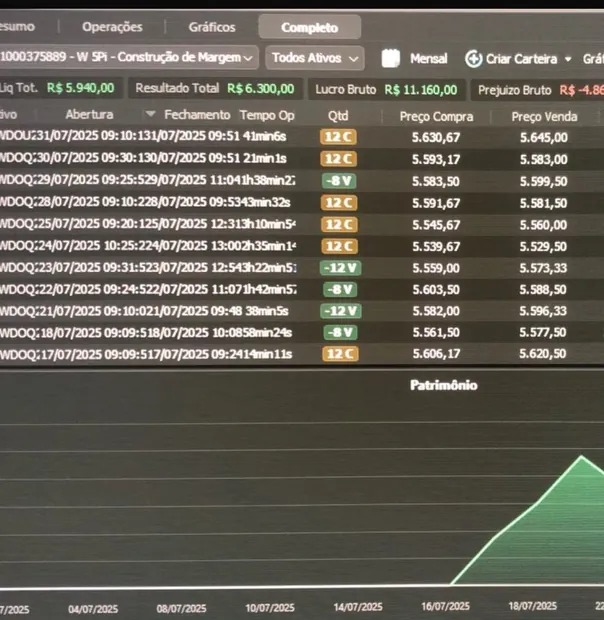Open the Criar Carteira dropdown arrow

(x=568, y=59)
